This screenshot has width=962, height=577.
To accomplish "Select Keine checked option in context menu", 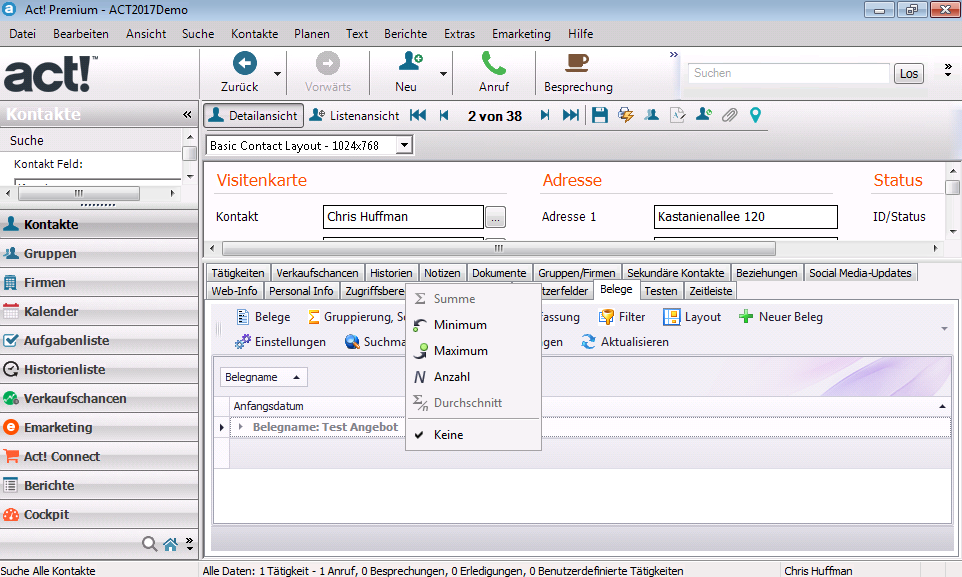I will (x=473, y=435).
